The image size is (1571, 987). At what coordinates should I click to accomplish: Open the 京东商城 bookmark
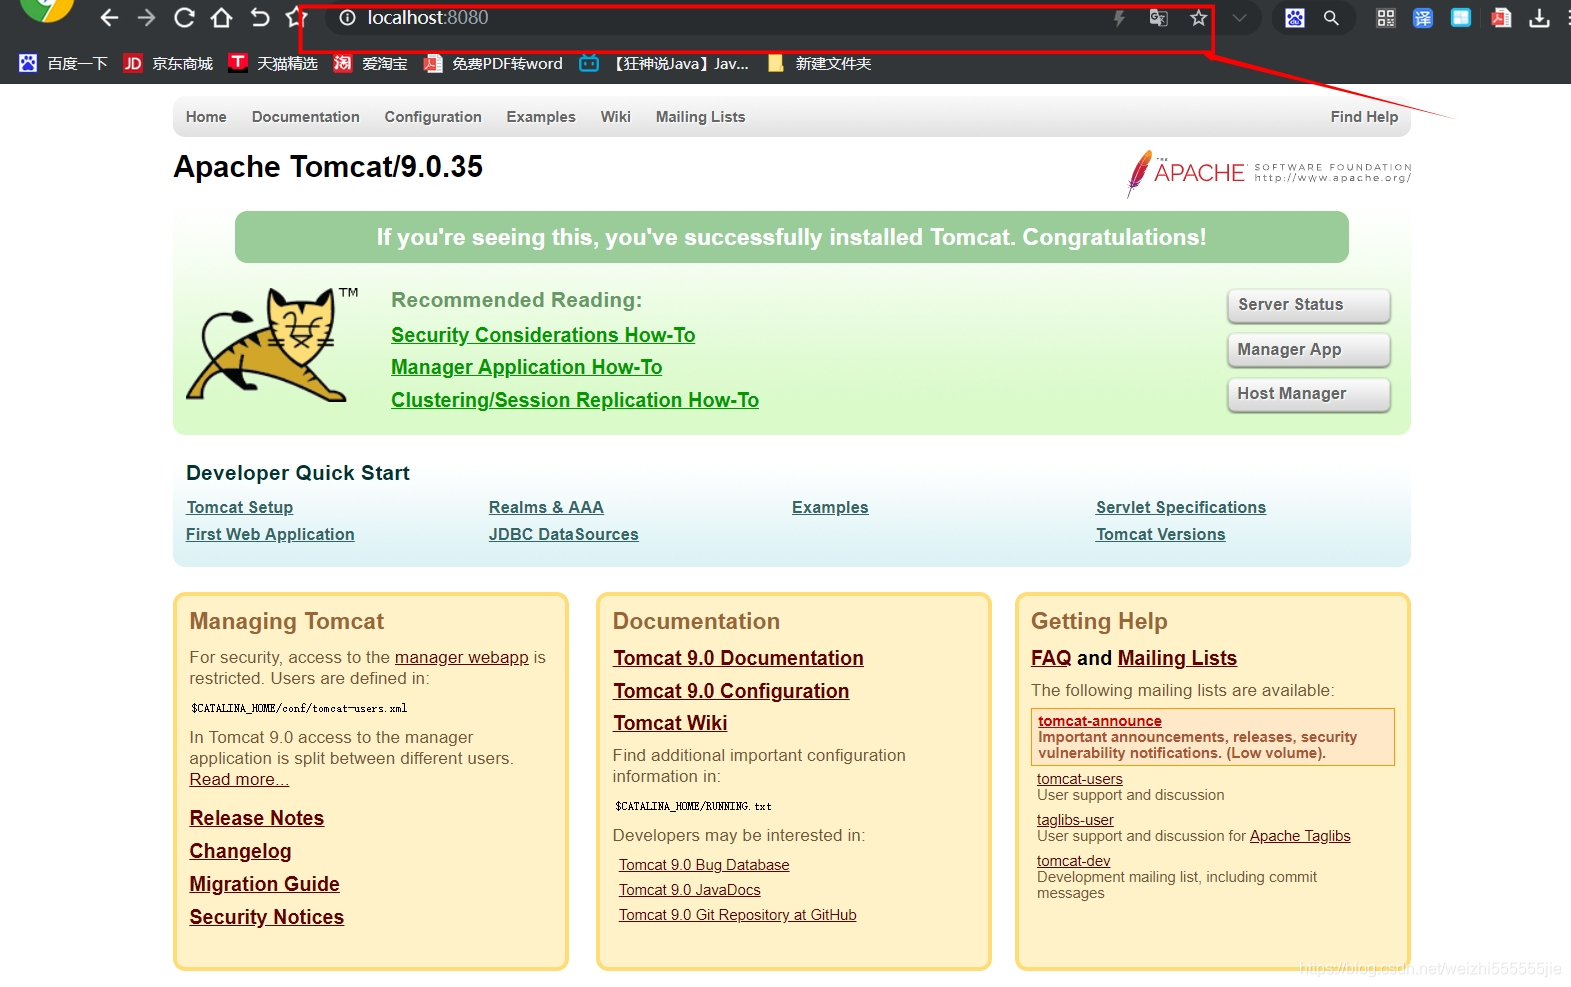[168, 63]
